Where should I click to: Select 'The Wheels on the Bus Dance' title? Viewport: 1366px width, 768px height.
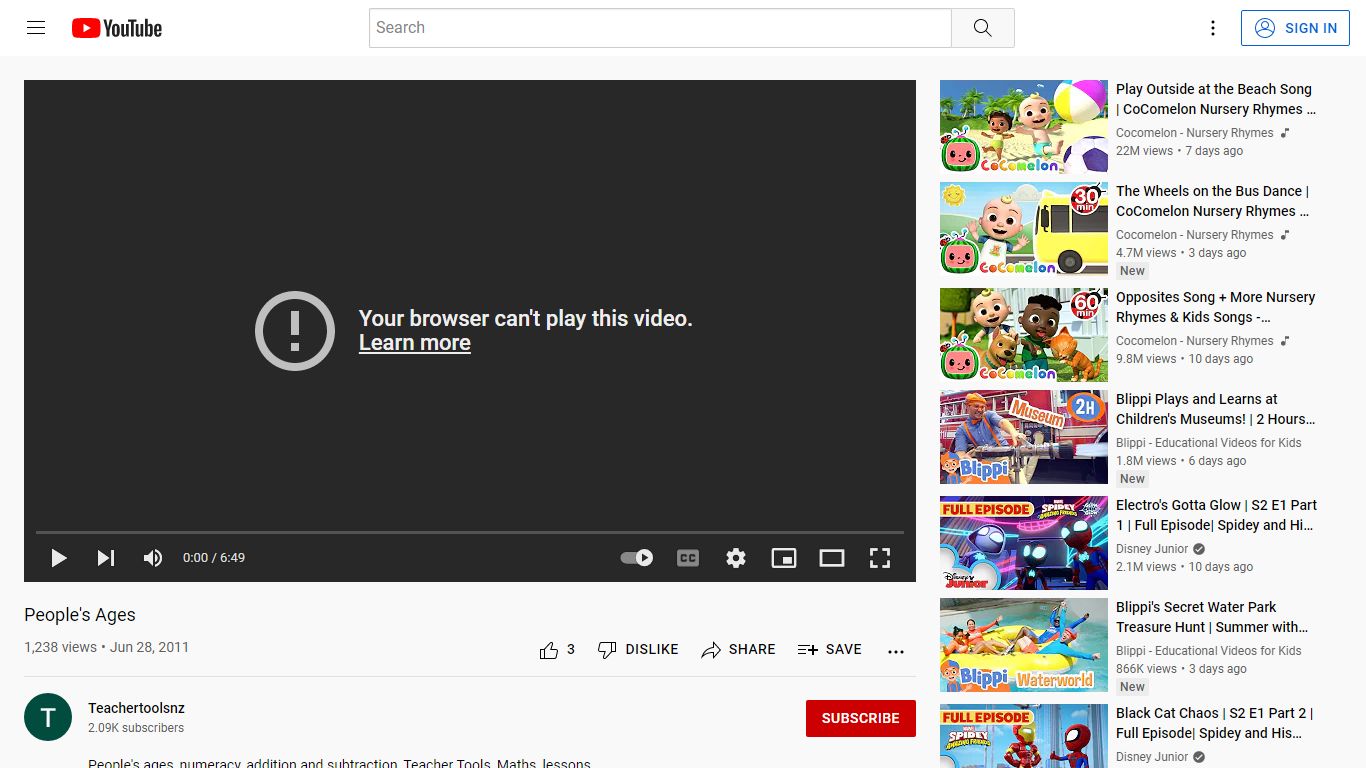click(x=1213, y=201)
